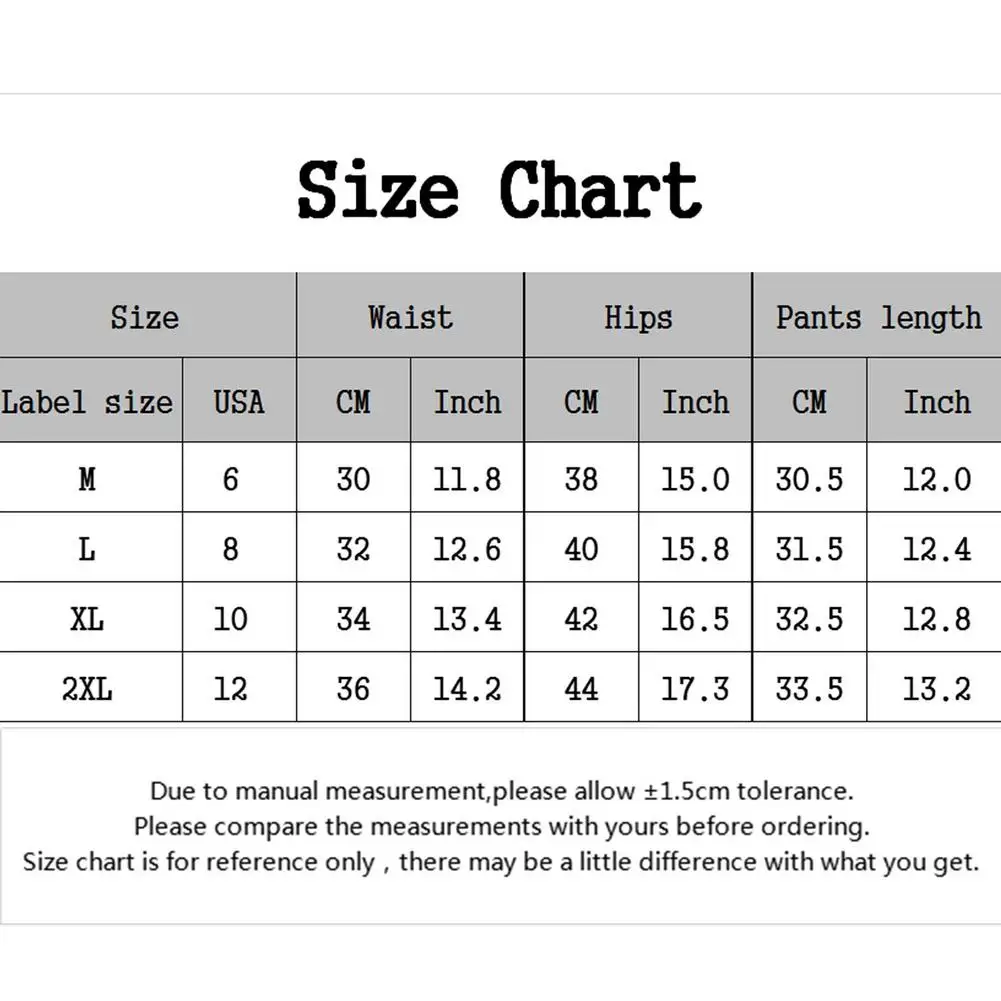Viewport: 1001px width, 1001px height.
Task: Click the manual measurement tolerance note
Action: coord(501,791)
